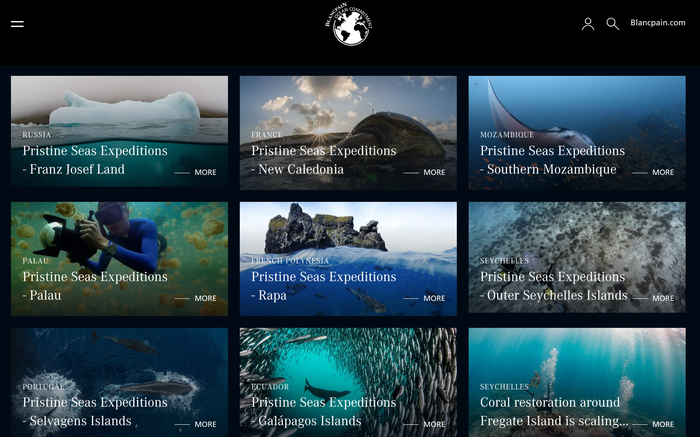
Task: Open Coral restoration around Fregate Island article
Action: pyautogui.click(x=554, y=412)
